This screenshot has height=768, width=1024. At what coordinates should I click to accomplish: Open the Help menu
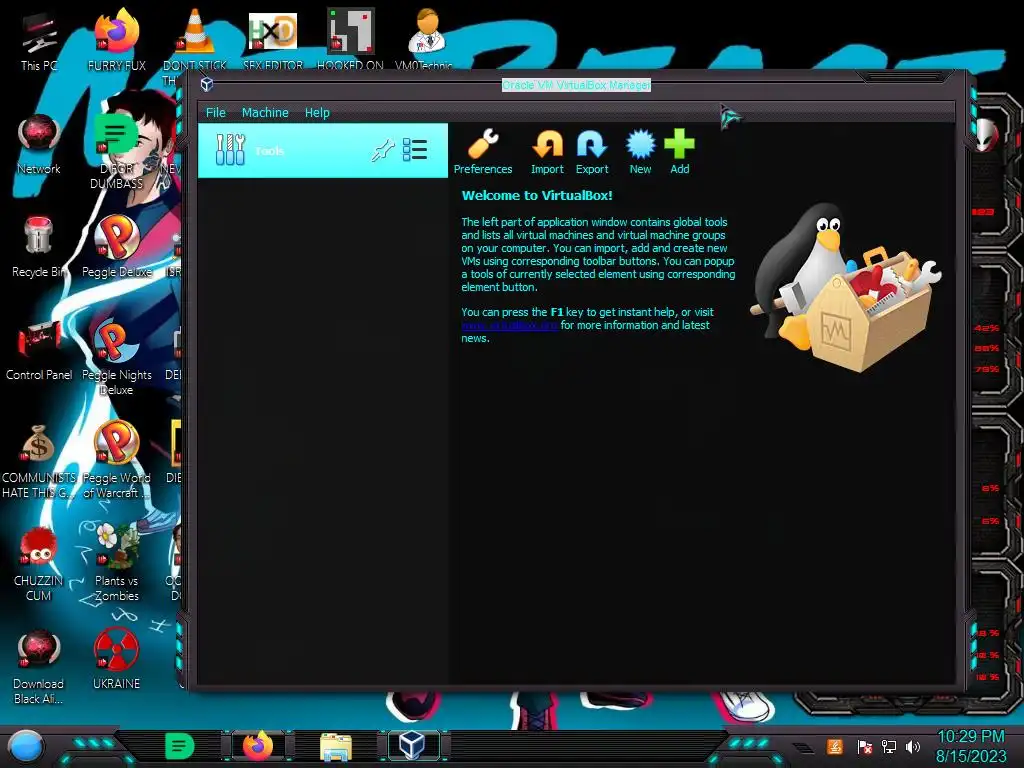coord(317,112)
